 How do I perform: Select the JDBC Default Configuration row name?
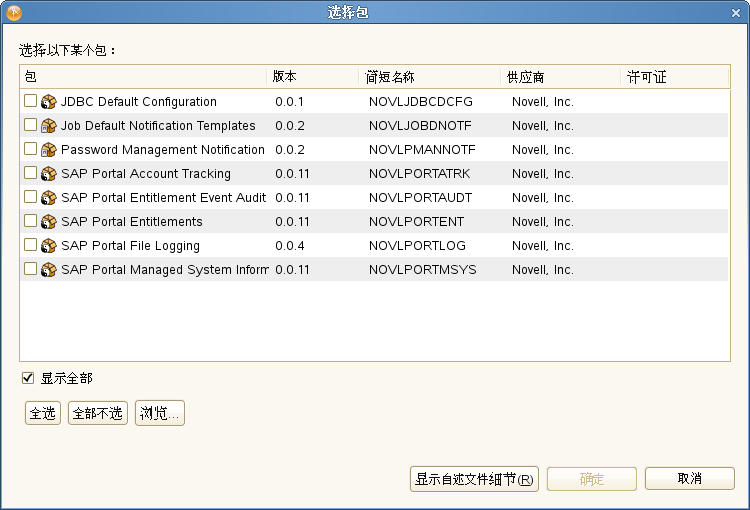pyautogui.click(x=139, y=101)
